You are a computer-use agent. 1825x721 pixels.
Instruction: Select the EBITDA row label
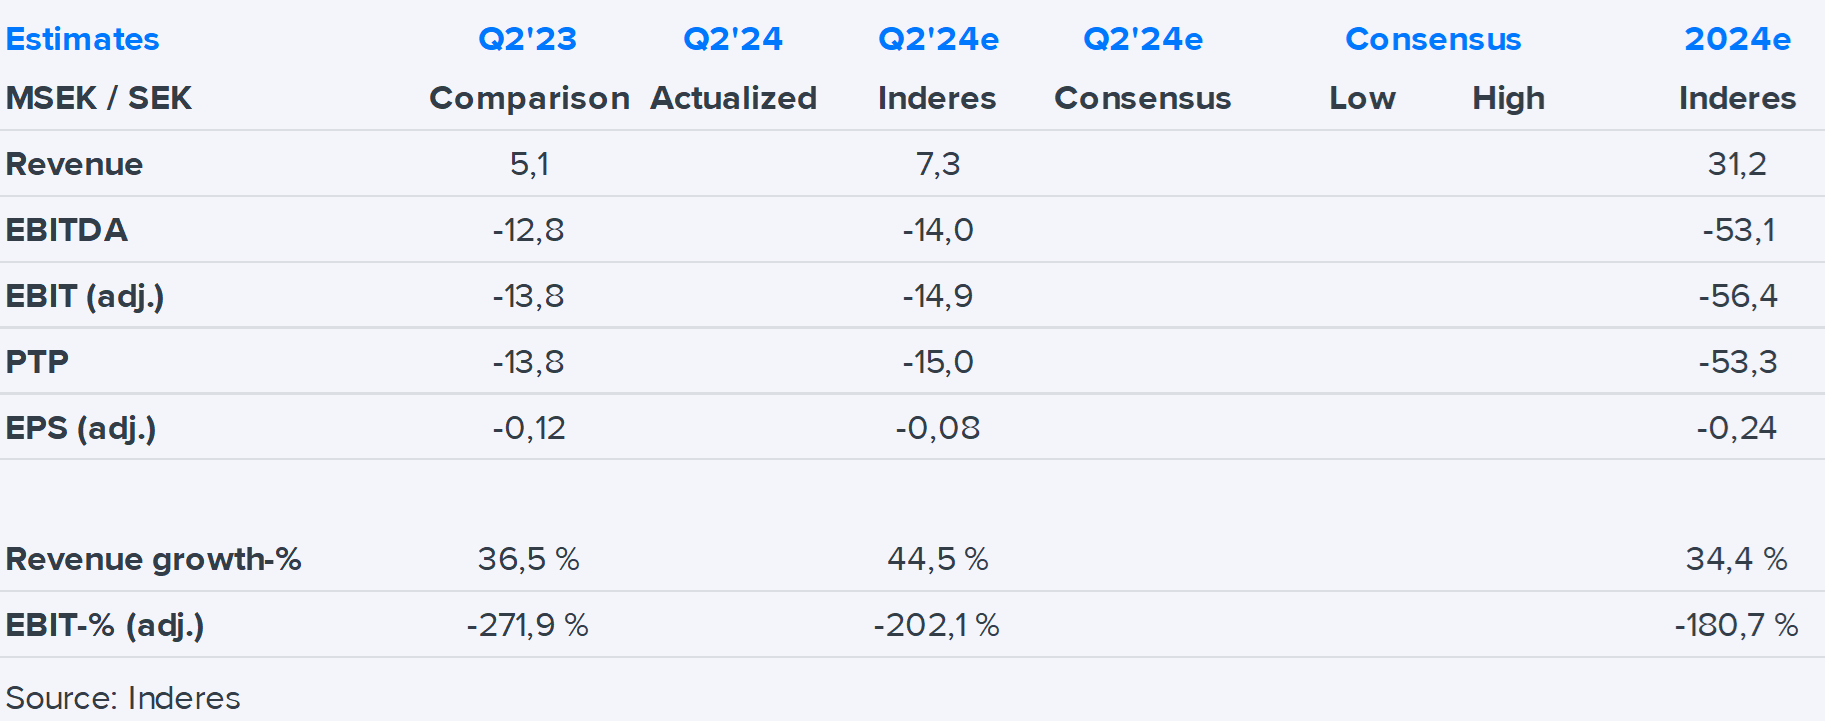(66, 230)
